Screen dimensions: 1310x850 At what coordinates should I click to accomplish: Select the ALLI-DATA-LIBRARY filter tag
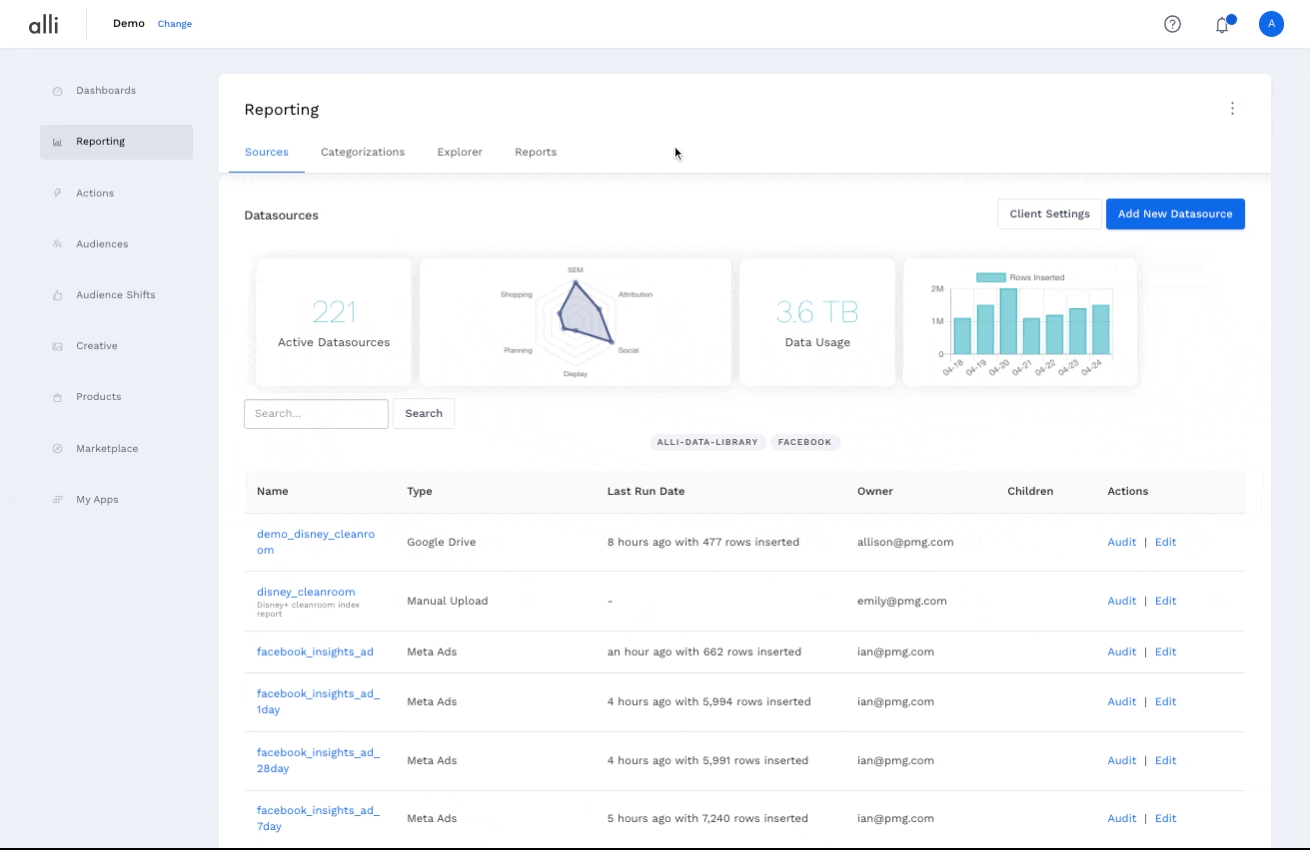[708, 442]
